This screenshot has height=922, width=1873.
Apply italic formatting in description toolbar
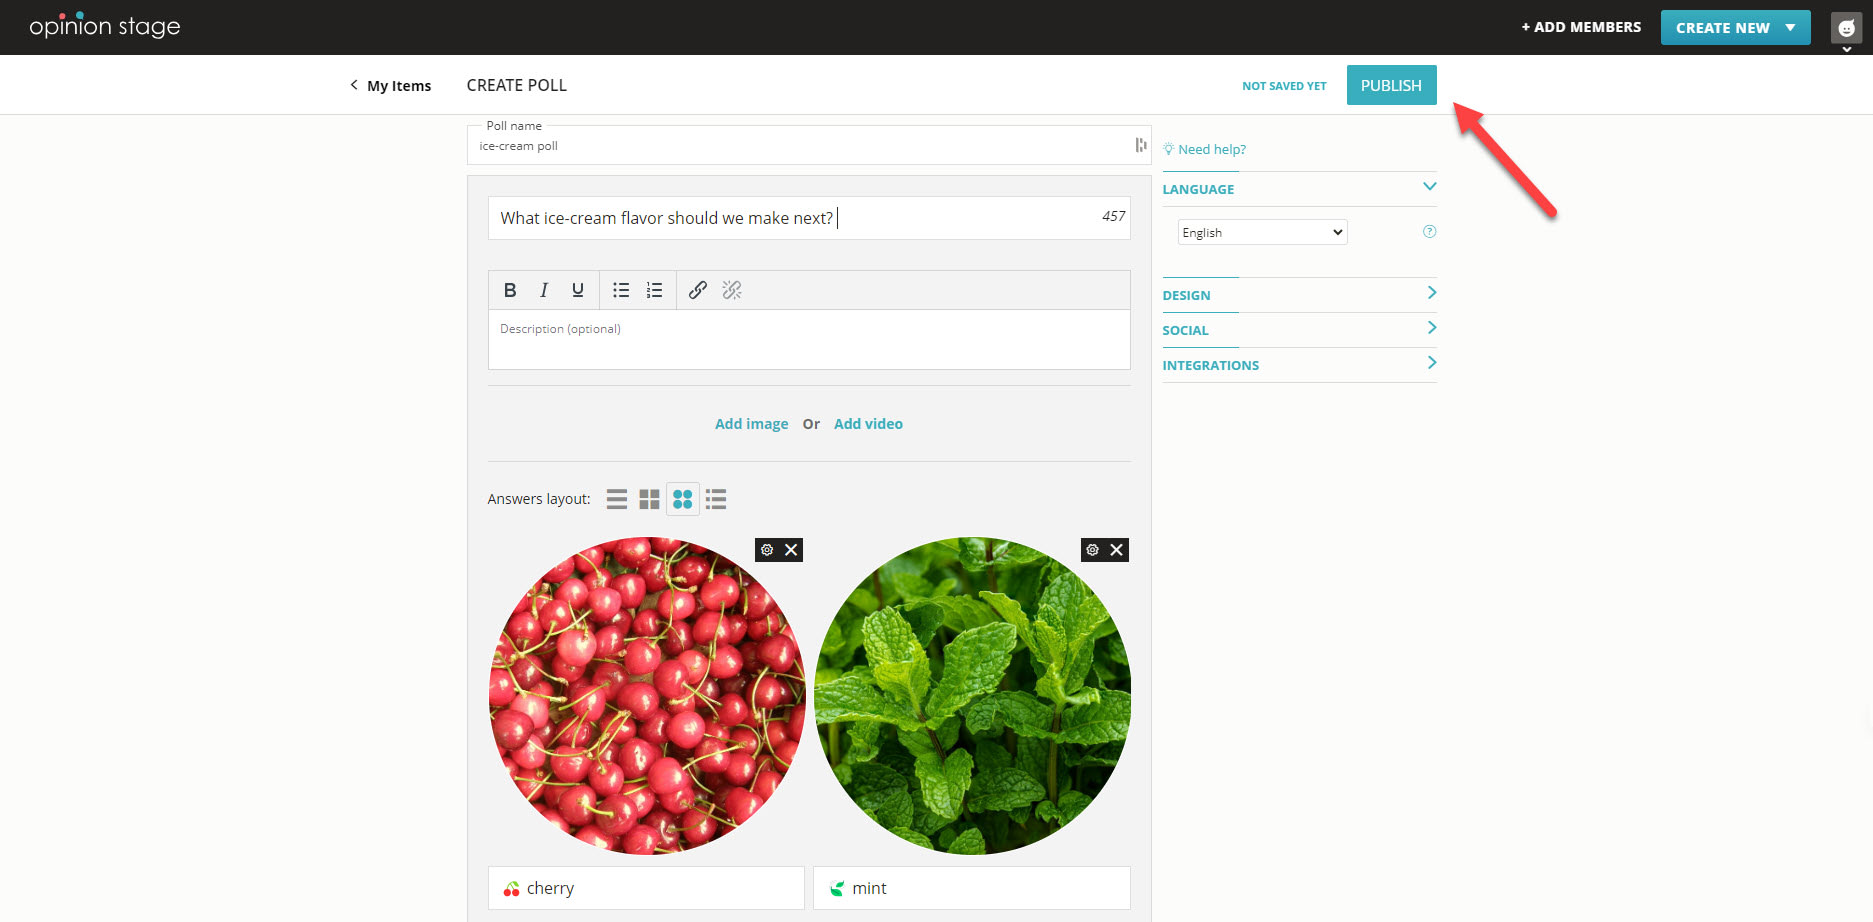(x=544, y=290)
